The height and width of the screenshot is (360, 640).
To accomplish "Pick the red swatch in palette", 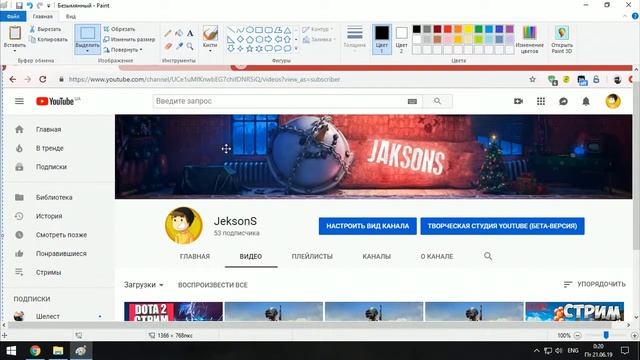I will [448, 29].
